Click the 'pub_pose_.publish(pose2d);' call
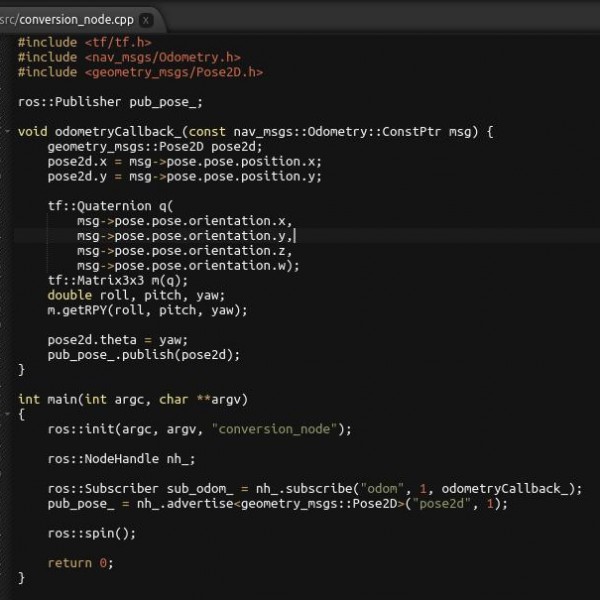The width and height of the screenshot is (600, 600). point(144,355)
